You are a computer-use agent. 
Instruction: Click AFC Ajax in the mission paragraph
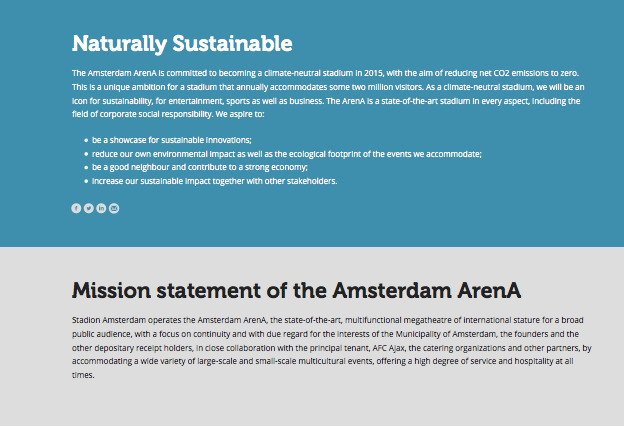point(388,348)
